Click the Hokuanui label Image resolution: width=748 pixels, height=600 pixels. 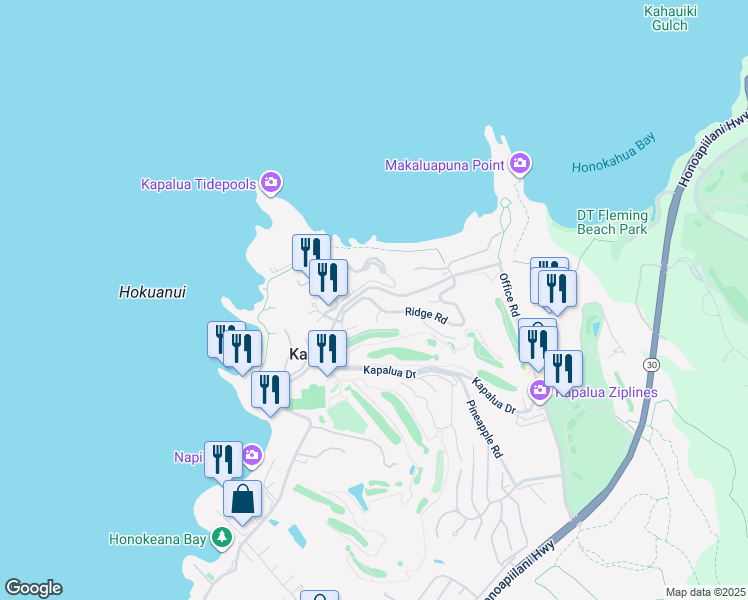coord(152,292)
